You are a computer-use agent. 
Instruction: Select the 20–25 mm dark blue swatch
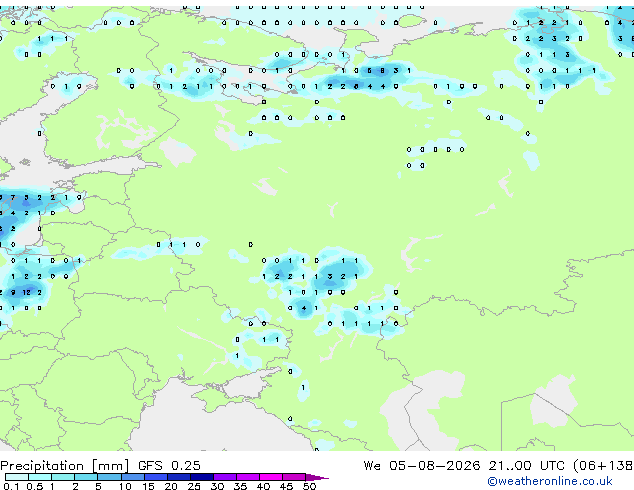pos(178,477)
